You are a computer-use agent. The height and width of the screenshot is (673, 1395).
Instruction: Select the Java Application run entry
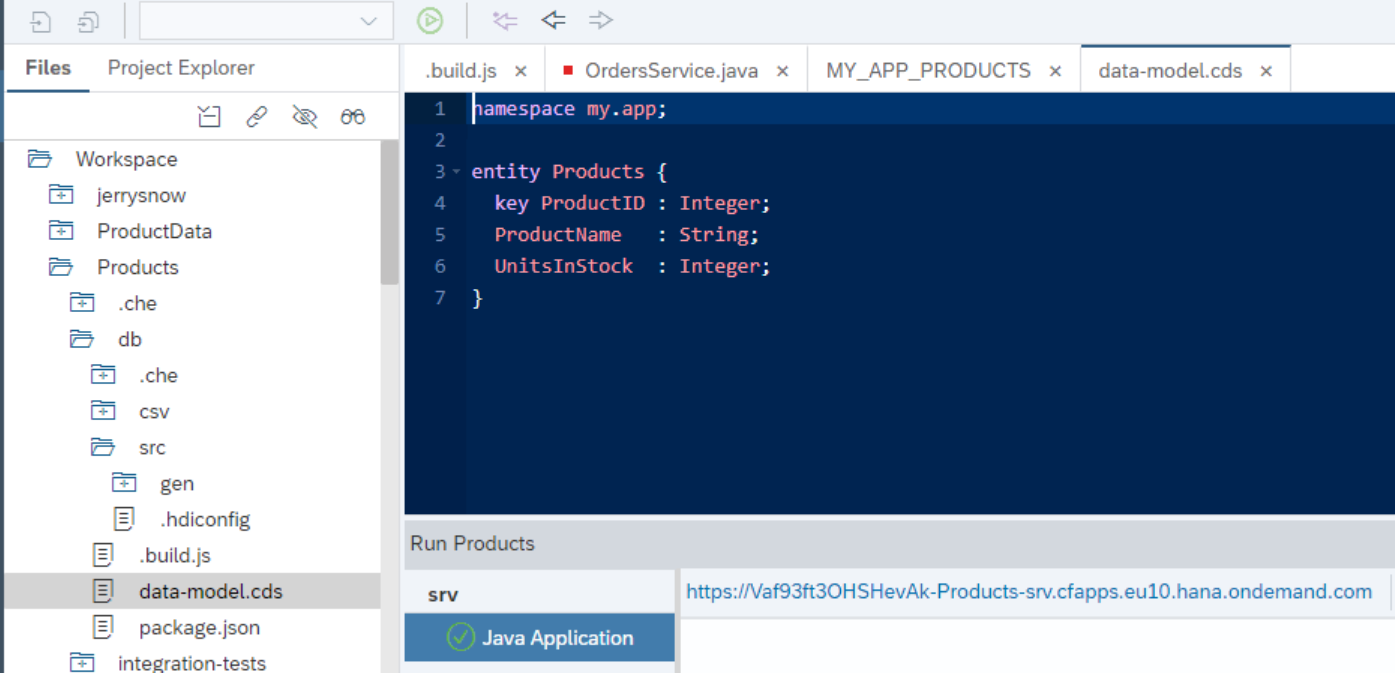click(540, 638)
